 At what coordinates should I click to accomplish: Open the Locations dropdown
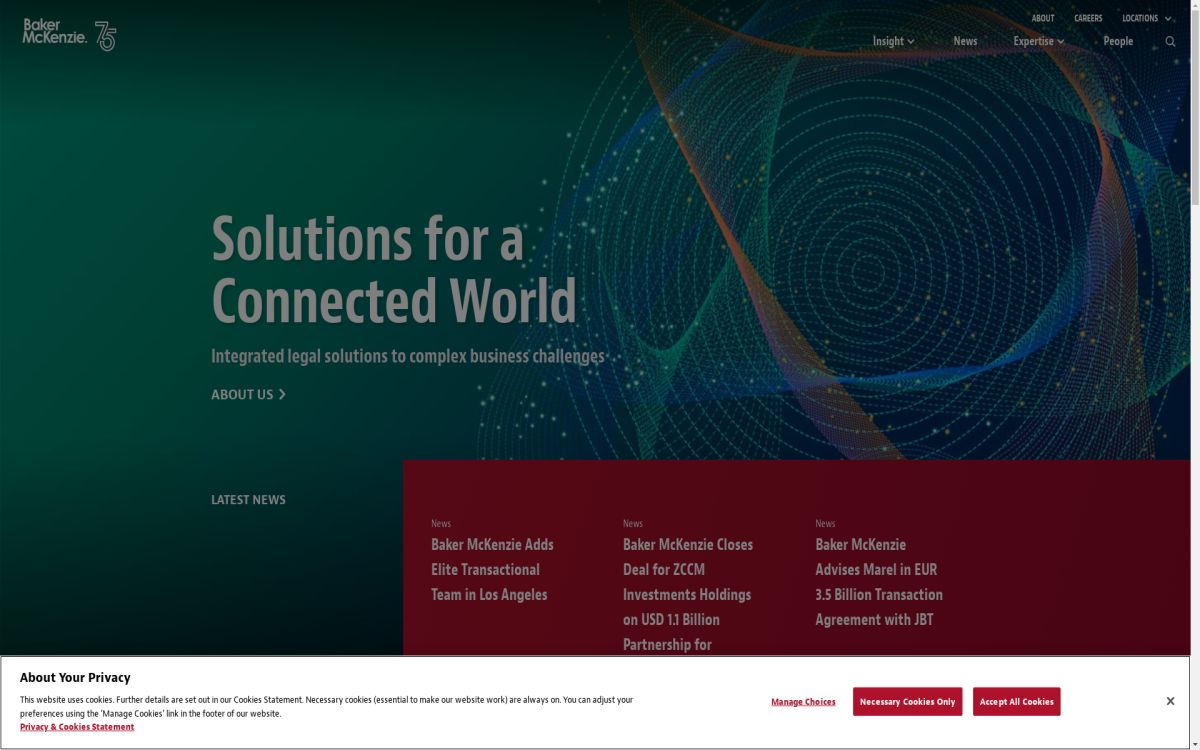pos(1145,18)
